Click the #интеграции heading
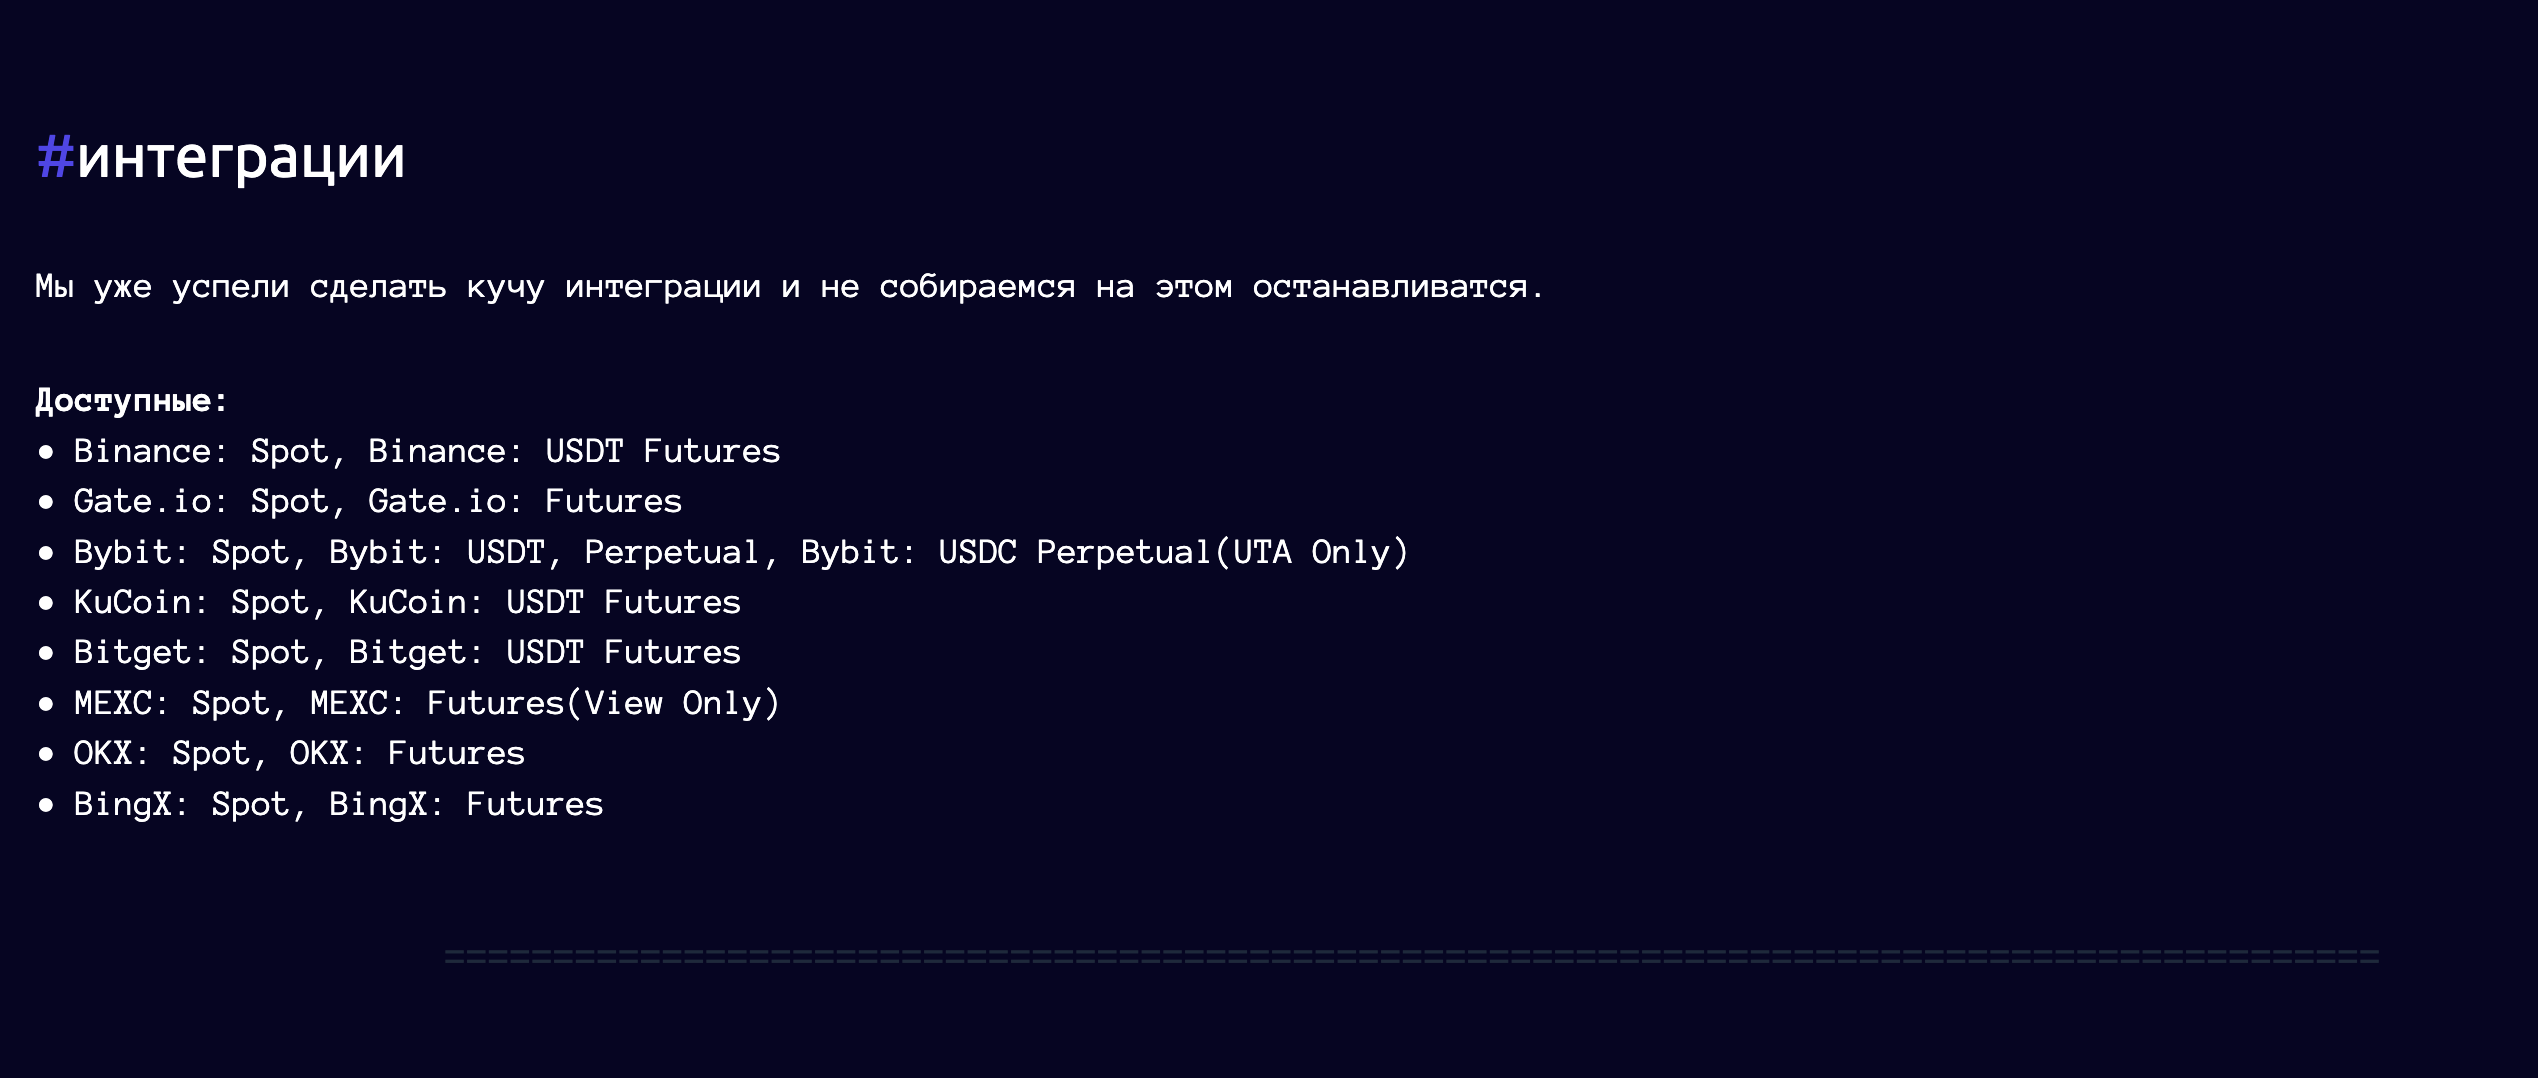The width and height of the screenshot is (2538, 1078). (x=221, y=158)
